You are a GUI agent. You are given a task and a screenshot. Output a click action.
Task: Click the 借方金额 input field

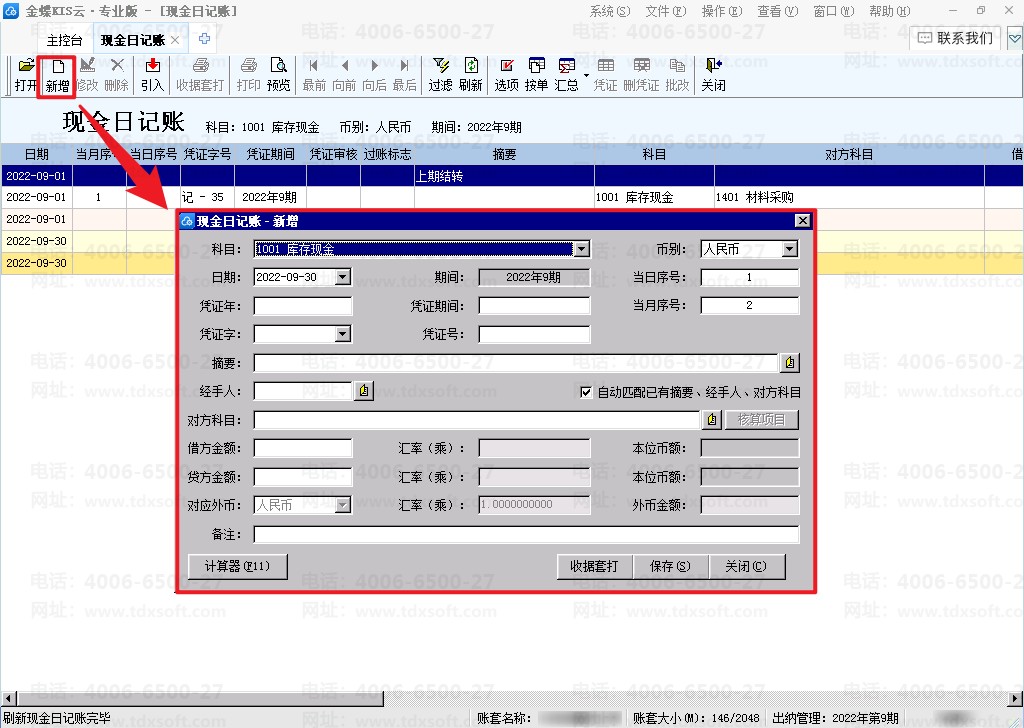[x=303, y=448]
